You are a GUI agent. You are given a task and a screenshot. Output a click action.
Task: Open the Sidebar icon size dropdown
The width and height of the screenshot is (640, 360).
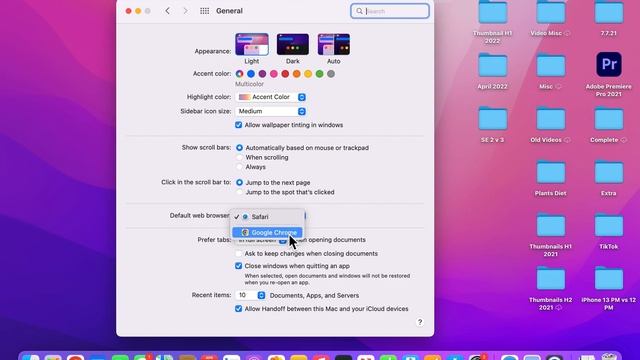pyautogui.click(x=271, y=111)
